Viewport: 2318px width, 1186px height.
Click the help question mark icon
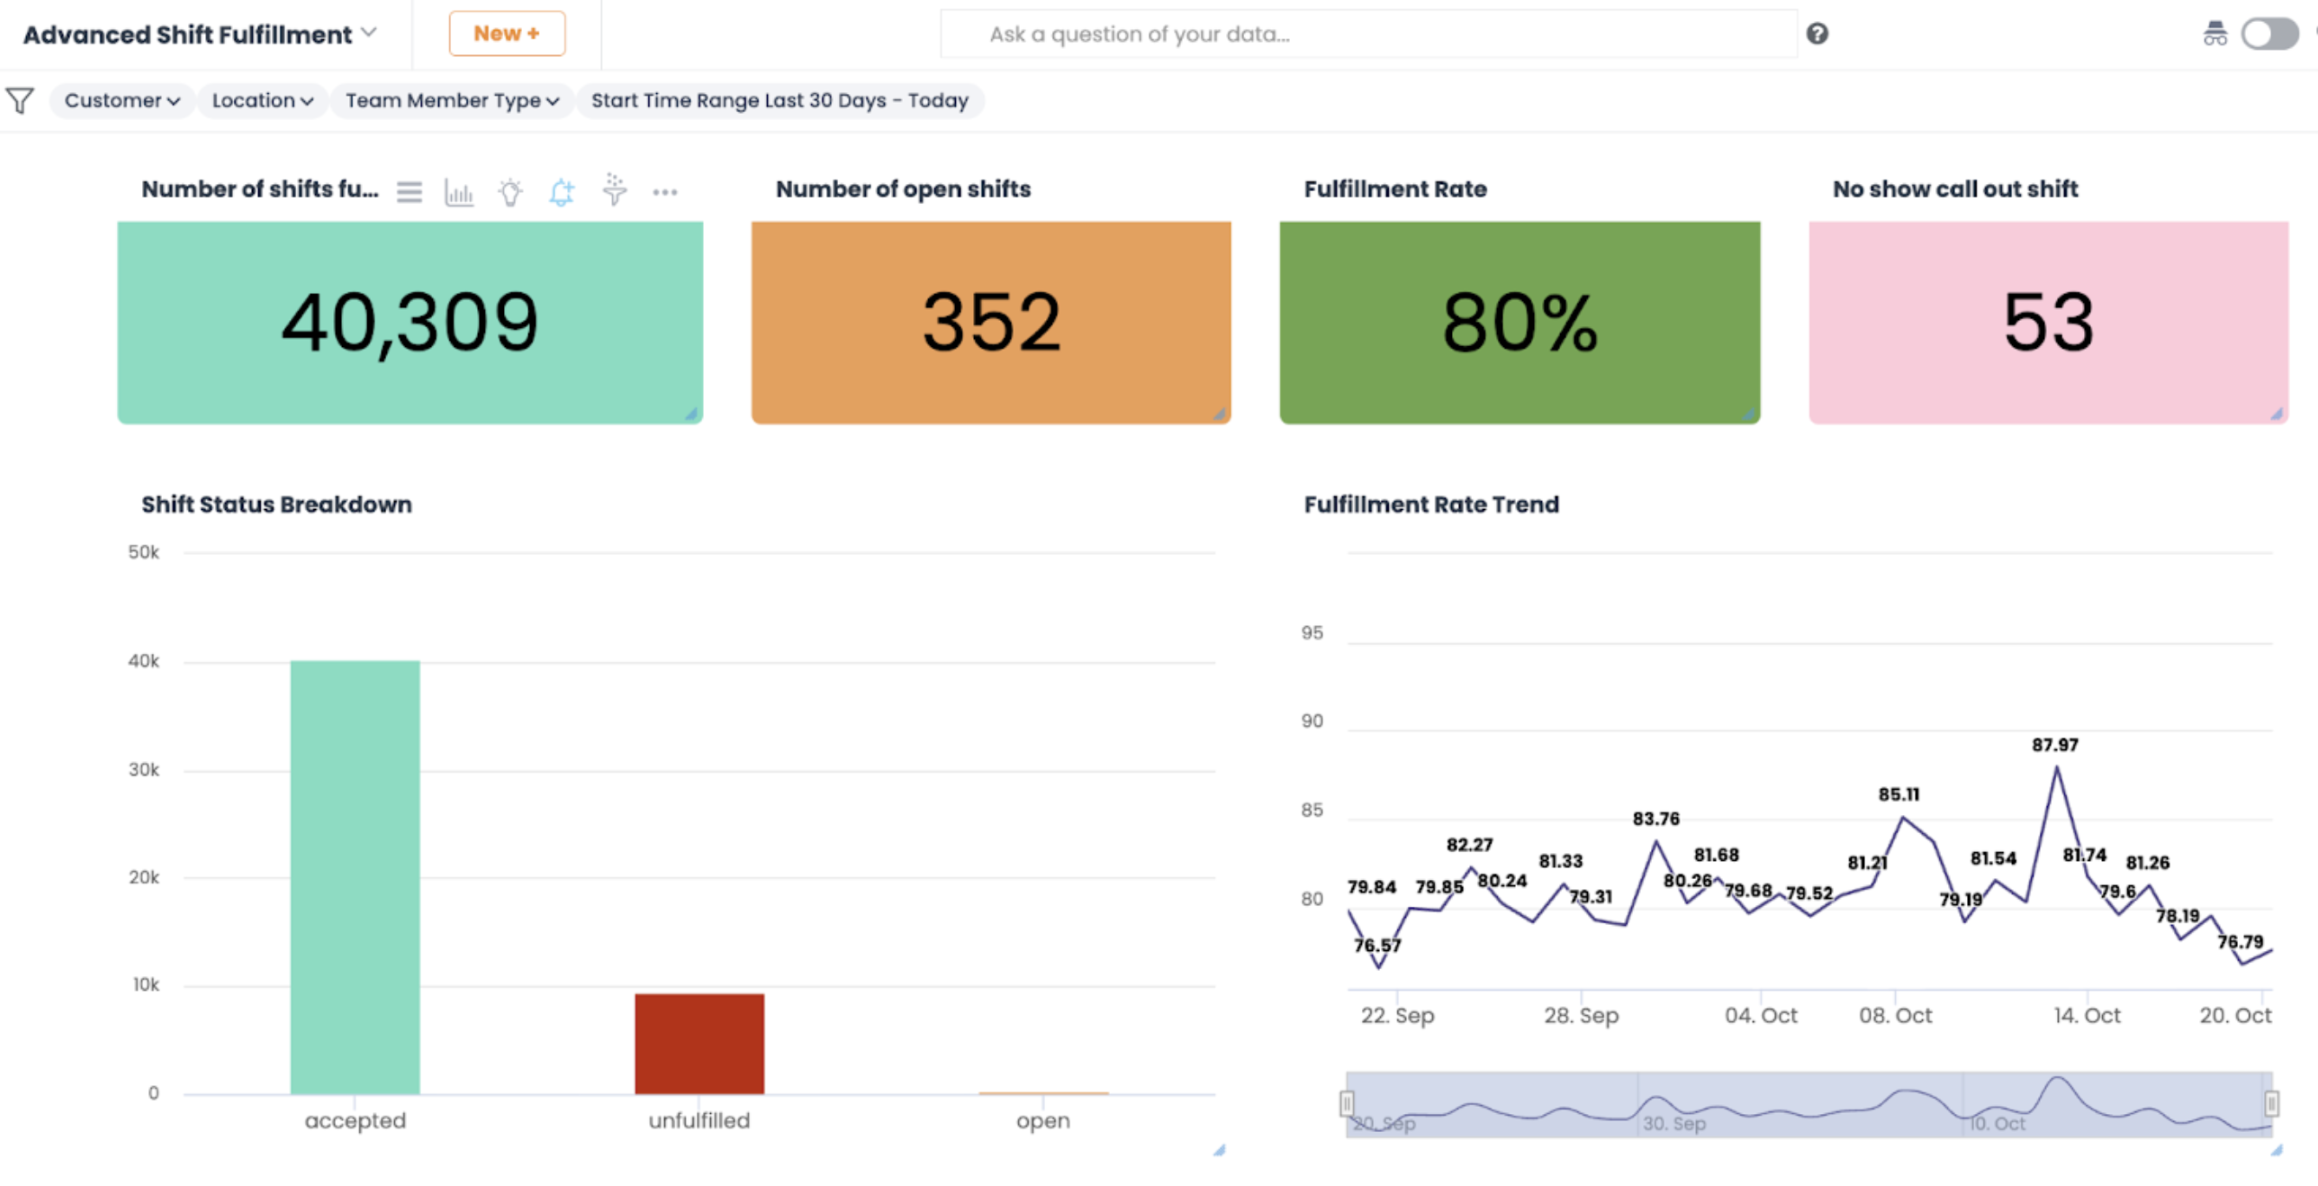tap(1817, 34)
